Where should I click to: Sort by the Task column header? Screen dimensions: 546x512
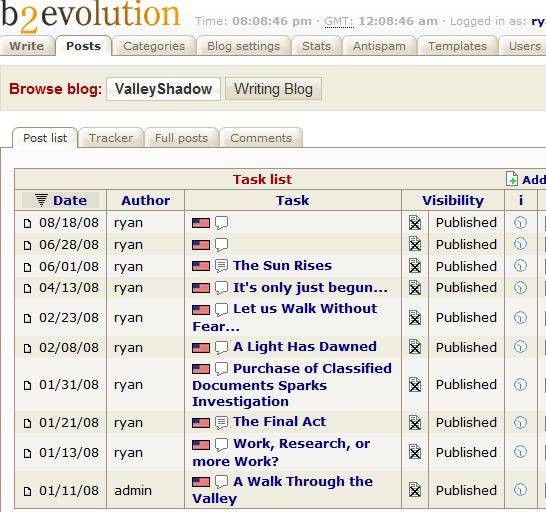click(x=292, y=200)
